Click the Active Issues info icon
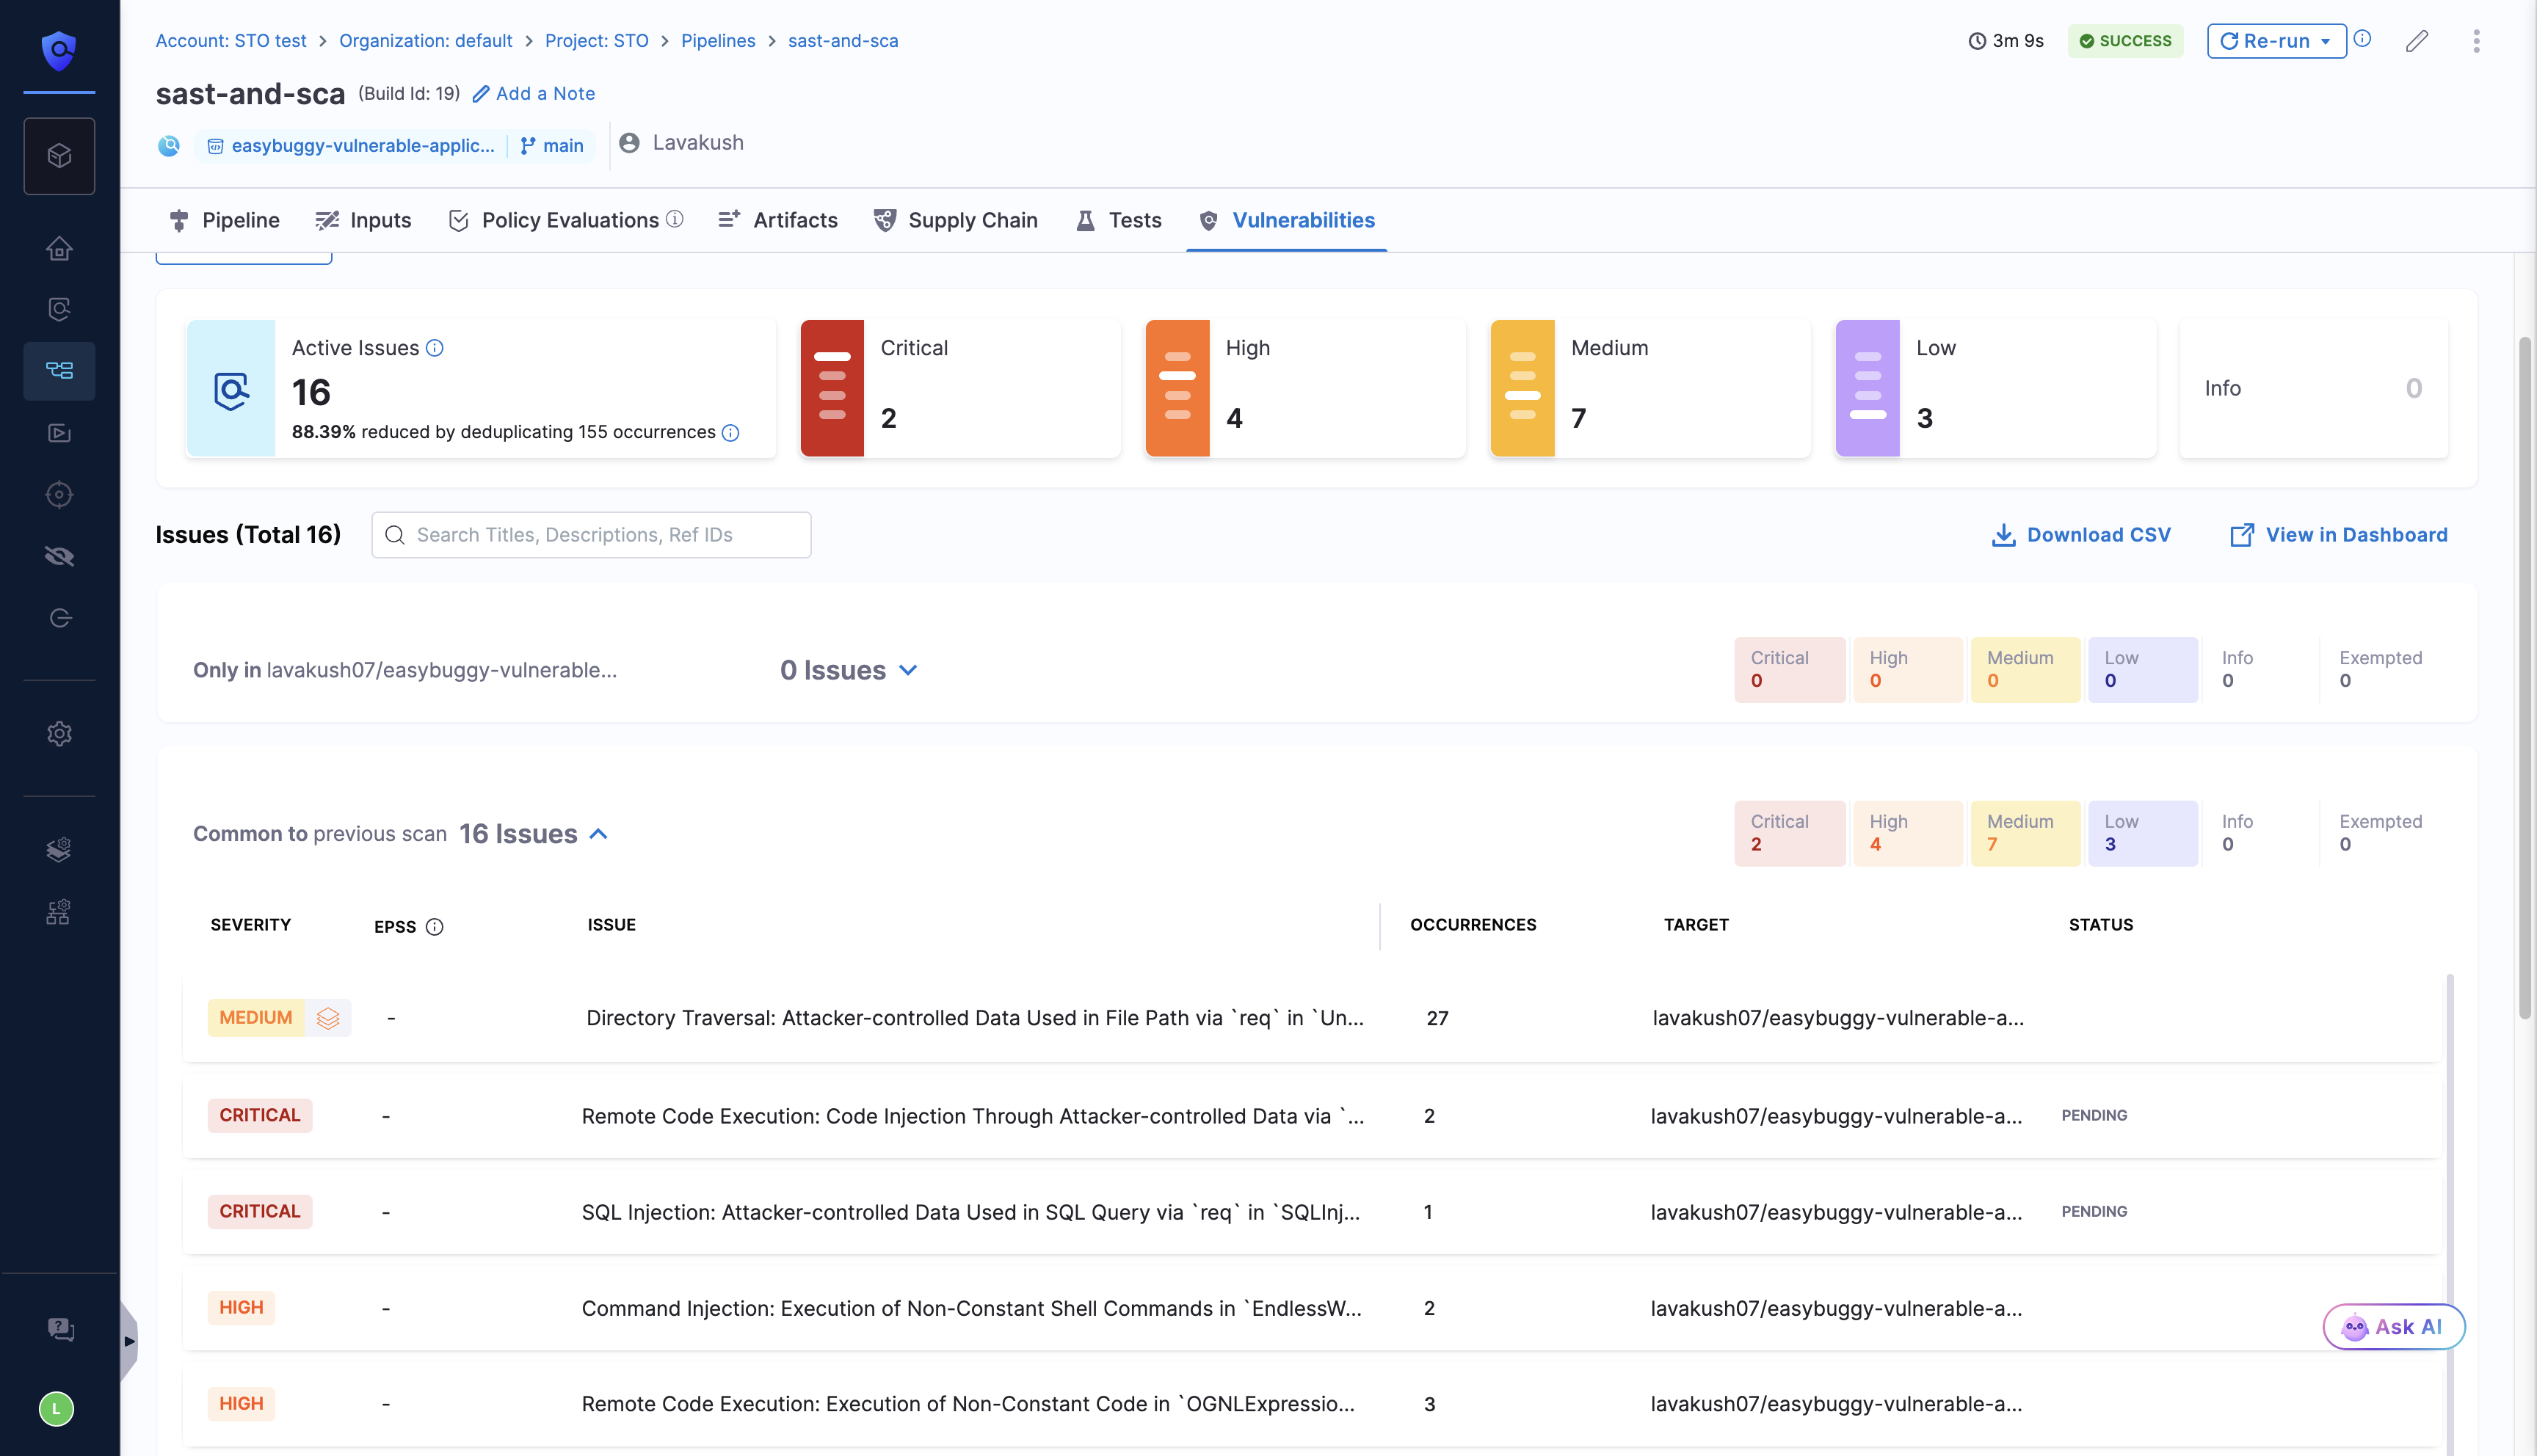 click(434, 348)
